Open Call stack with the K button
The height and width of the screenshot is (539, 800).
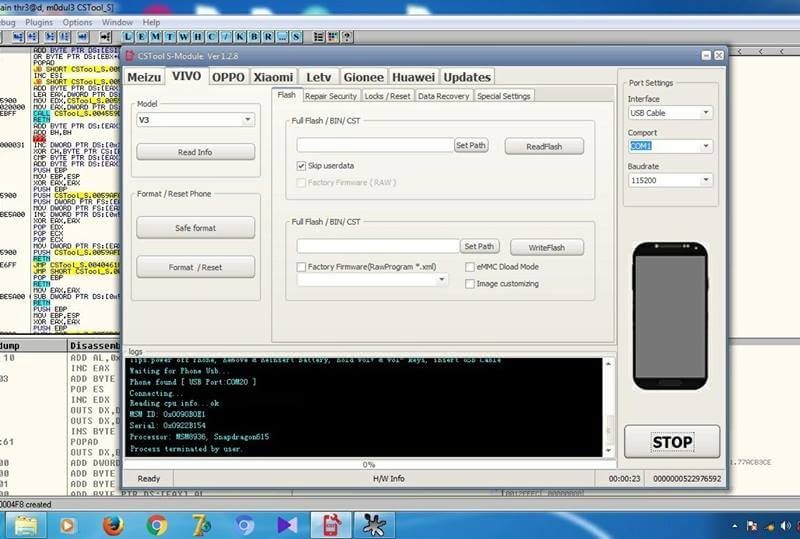(239, 37)
